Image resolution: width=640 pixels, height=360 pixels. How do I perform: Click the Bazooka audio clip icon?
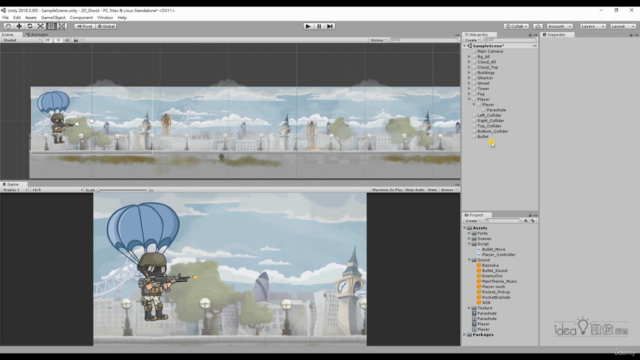pos(479,265)
